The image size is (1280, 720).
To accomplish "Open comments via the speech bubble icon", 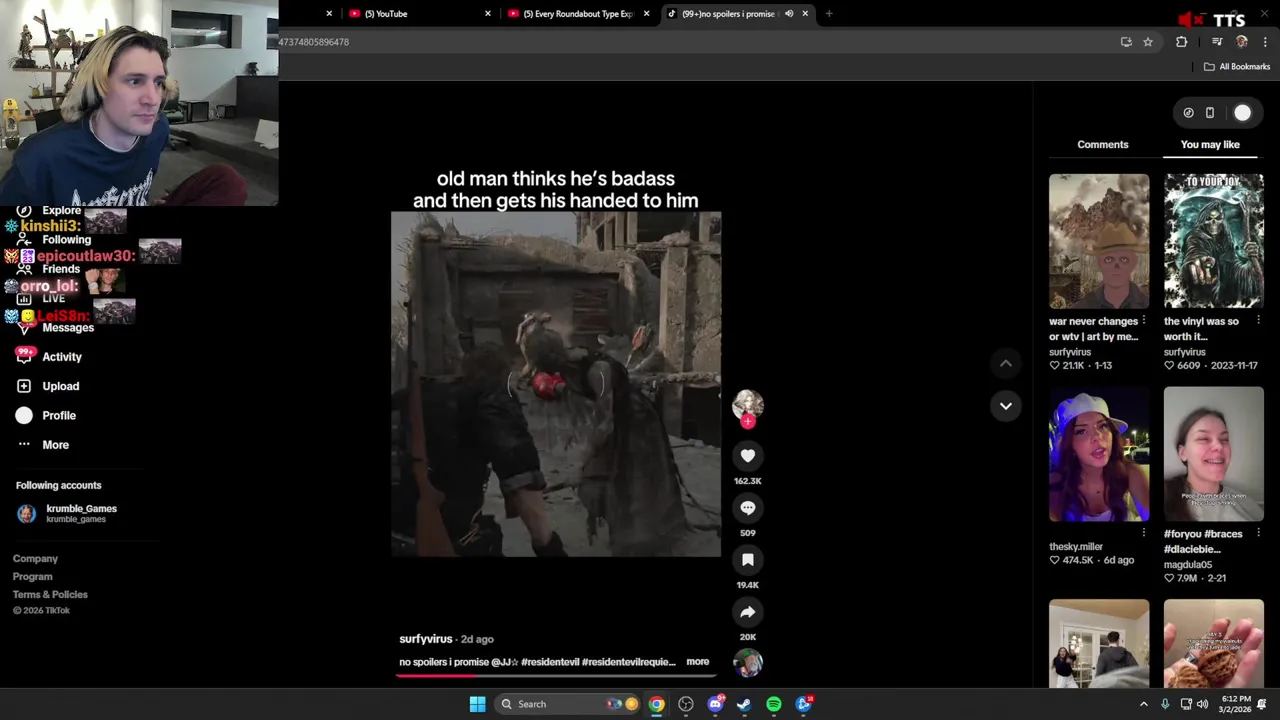I will tap(747, 508).
